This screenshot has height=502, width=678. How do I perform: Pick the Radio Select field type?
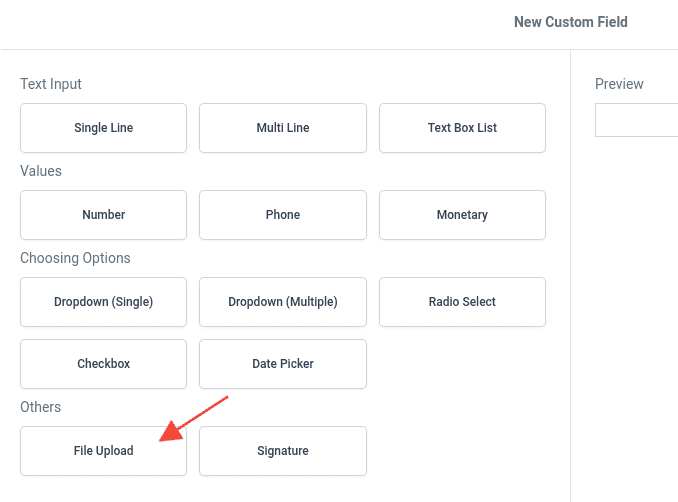[x=462, y=302]
